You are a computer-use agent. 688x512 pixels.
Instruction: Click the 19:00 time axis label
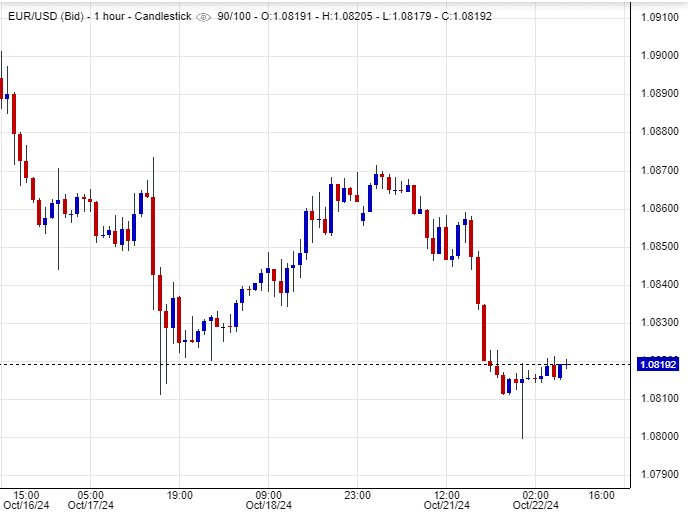pos(179,494)
